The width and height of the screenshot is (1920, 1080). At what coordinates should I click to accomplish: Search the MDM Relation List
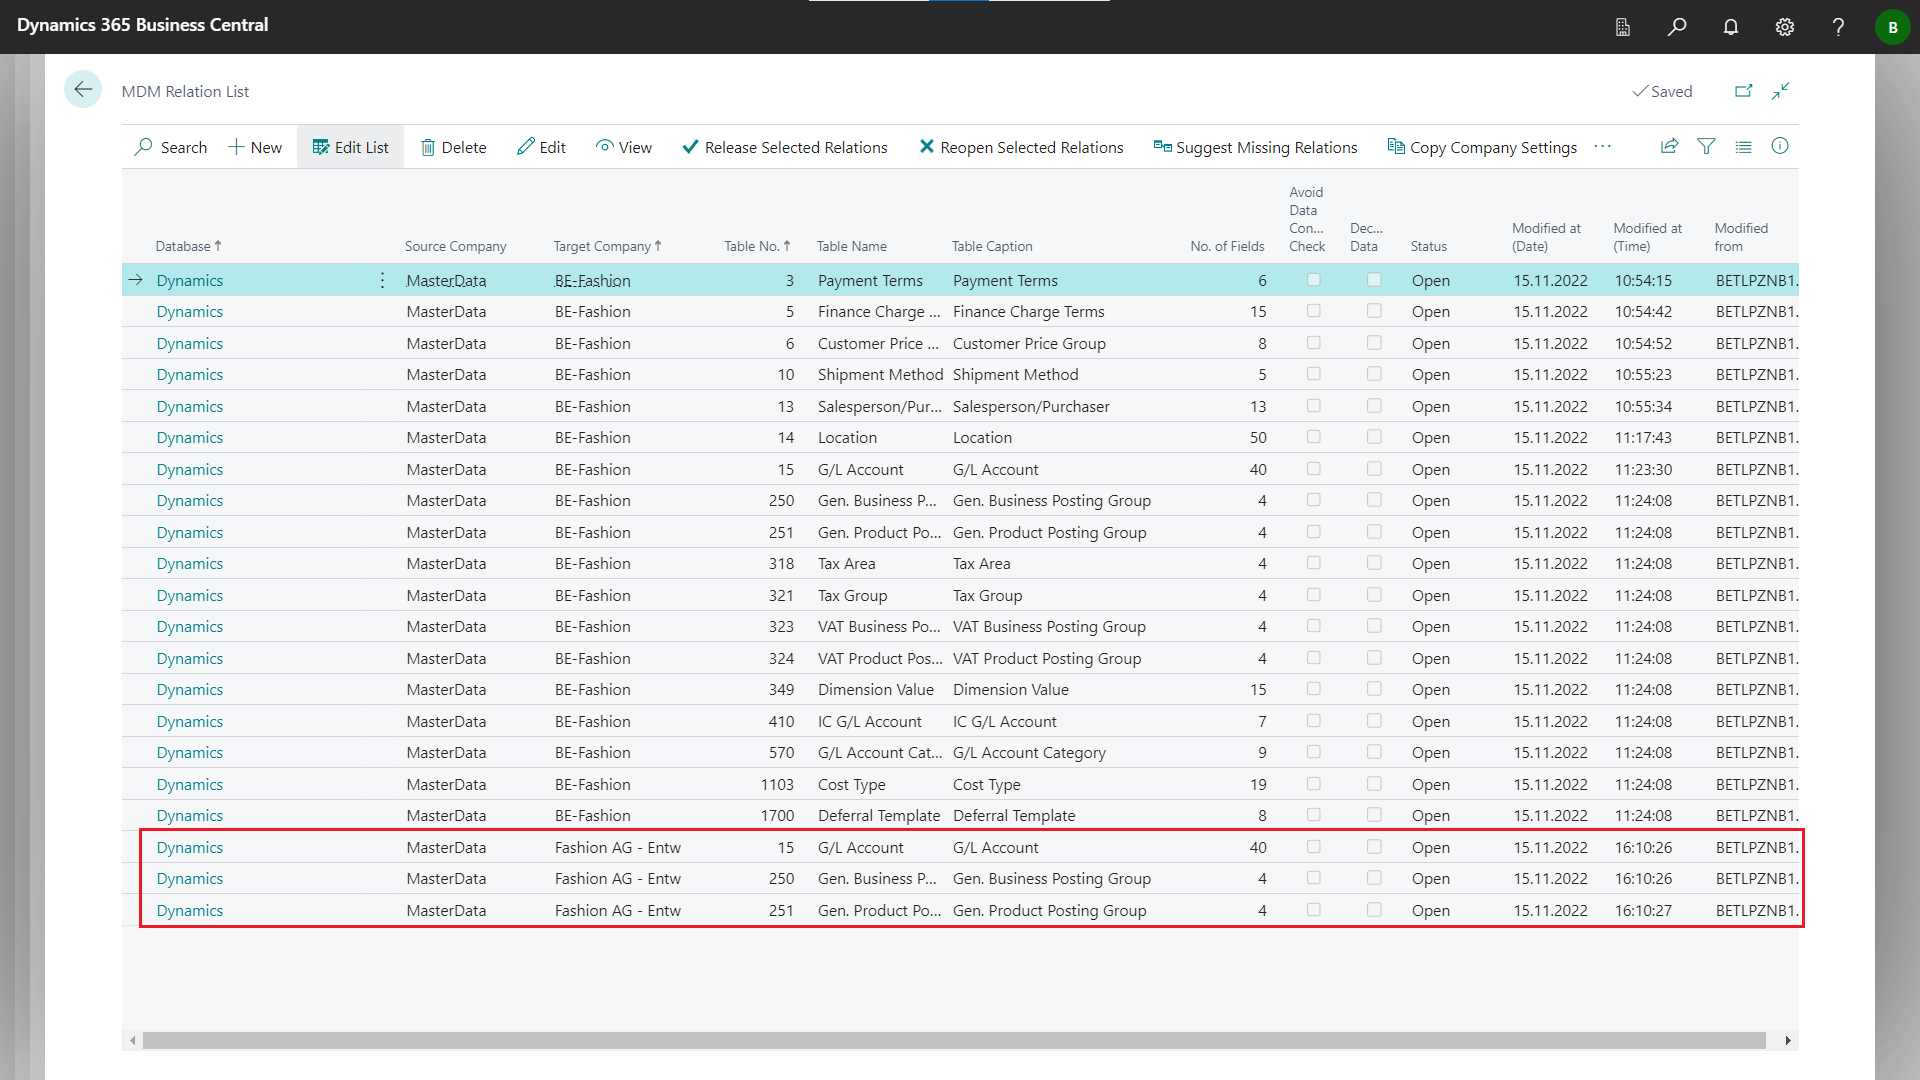click(171, 147)
